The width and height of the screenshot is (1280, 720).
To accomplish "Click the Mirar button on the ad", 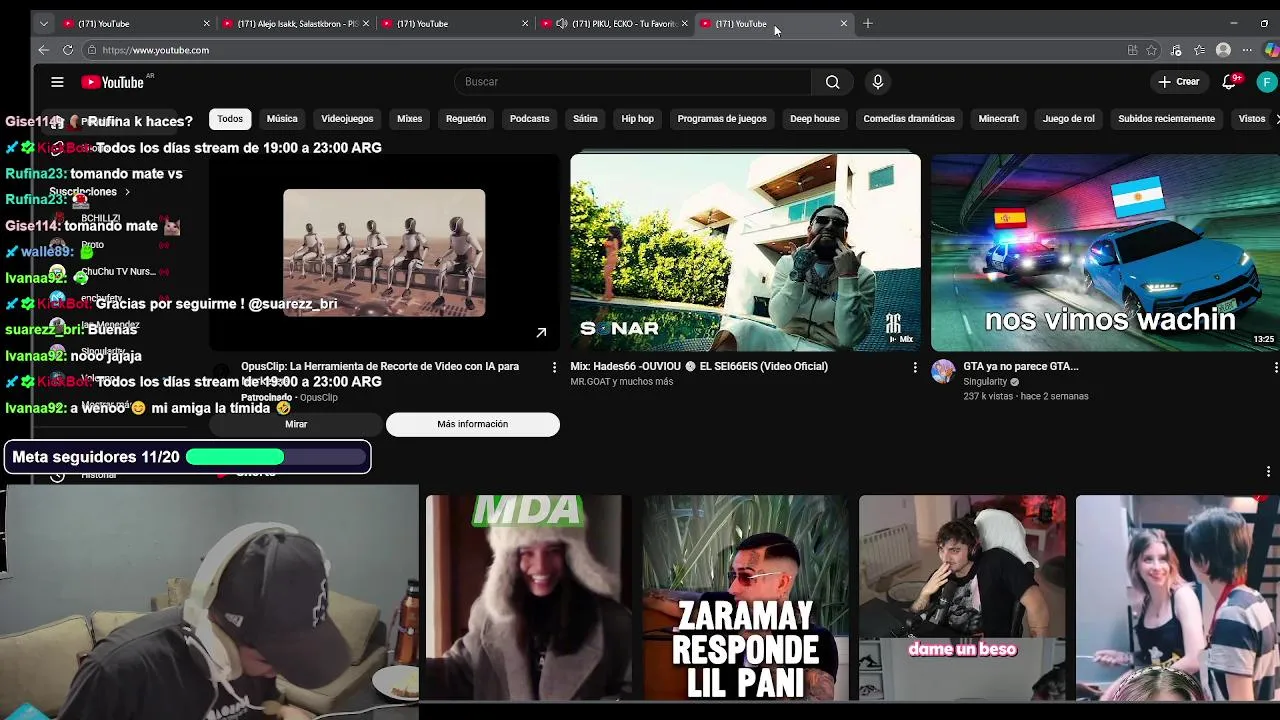I will click(296, 424).
